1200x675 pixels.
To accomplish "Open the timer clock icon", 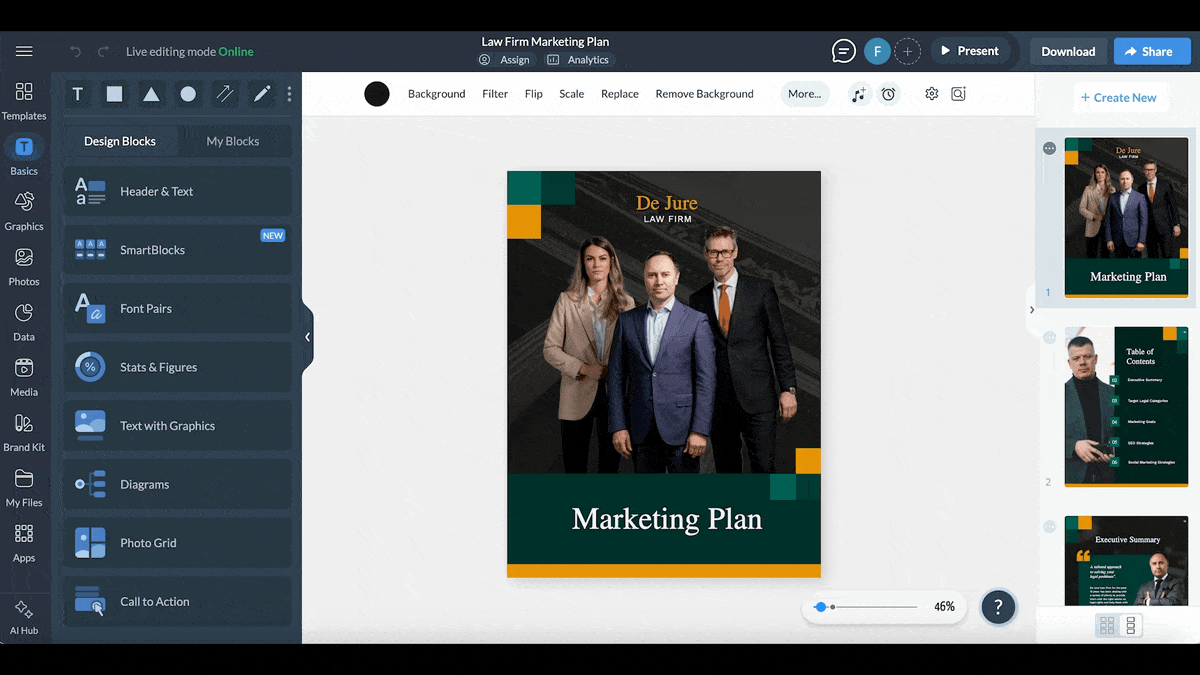I will coord(889,94).
